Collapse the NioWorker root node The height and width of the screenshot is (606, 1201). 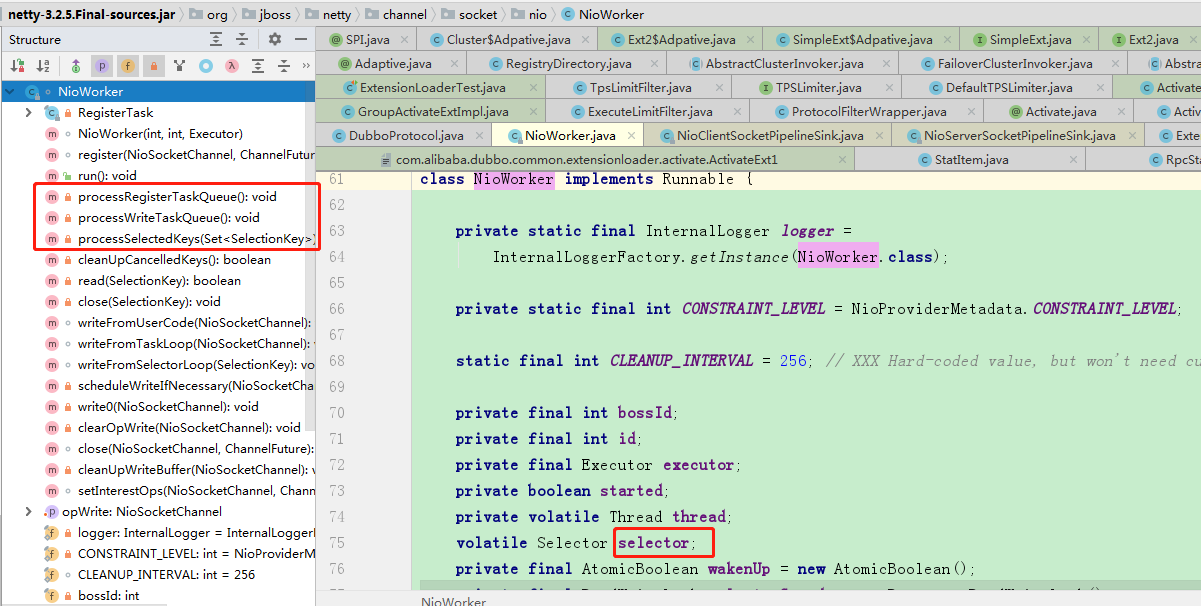click(x=11, y=92)
